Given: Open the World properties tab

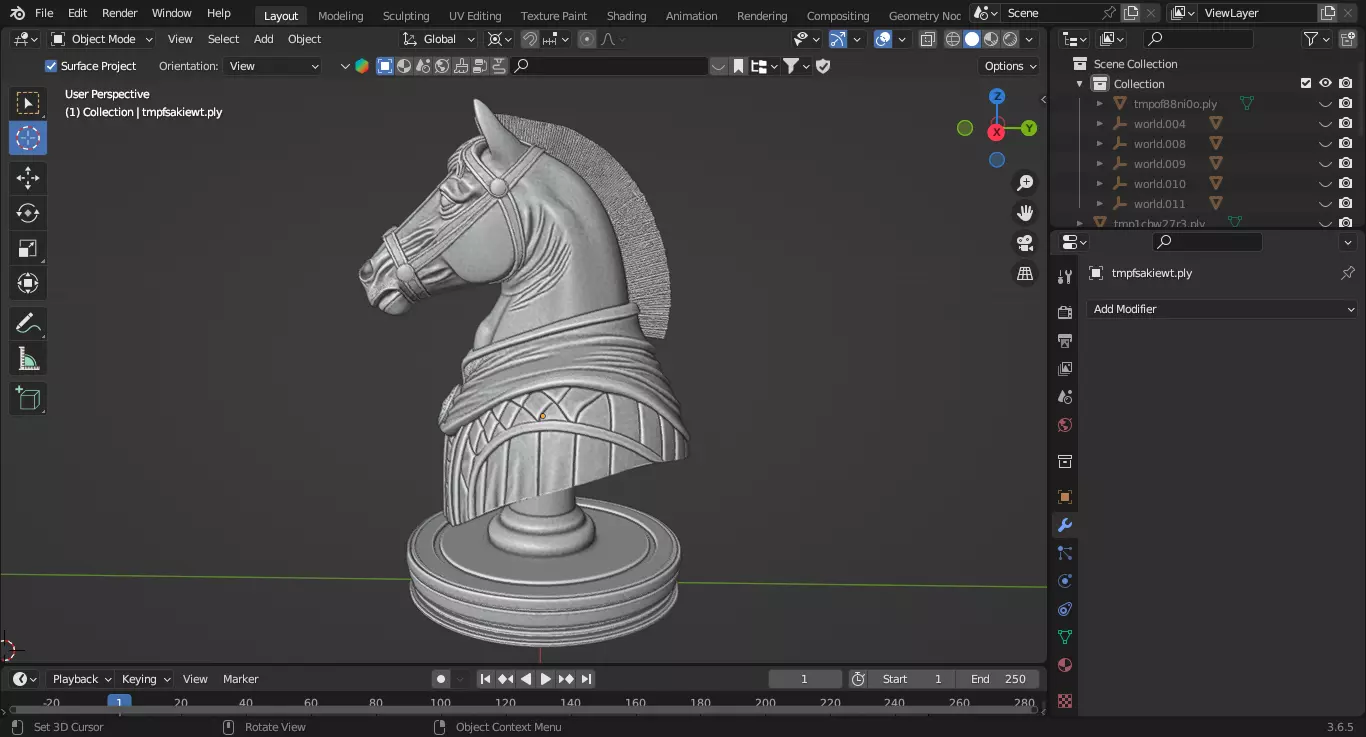Looking at the screenshot, I should point(1065,425).
